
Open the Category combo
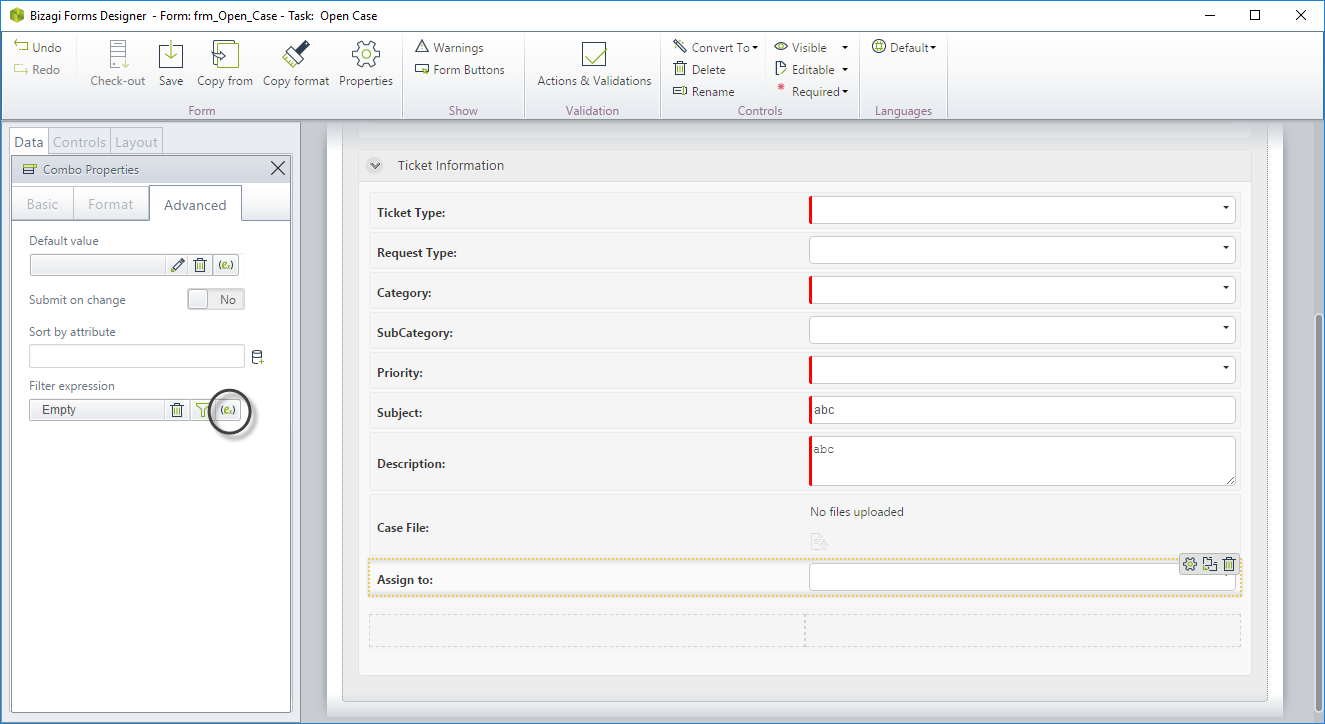click(1022, 290)
